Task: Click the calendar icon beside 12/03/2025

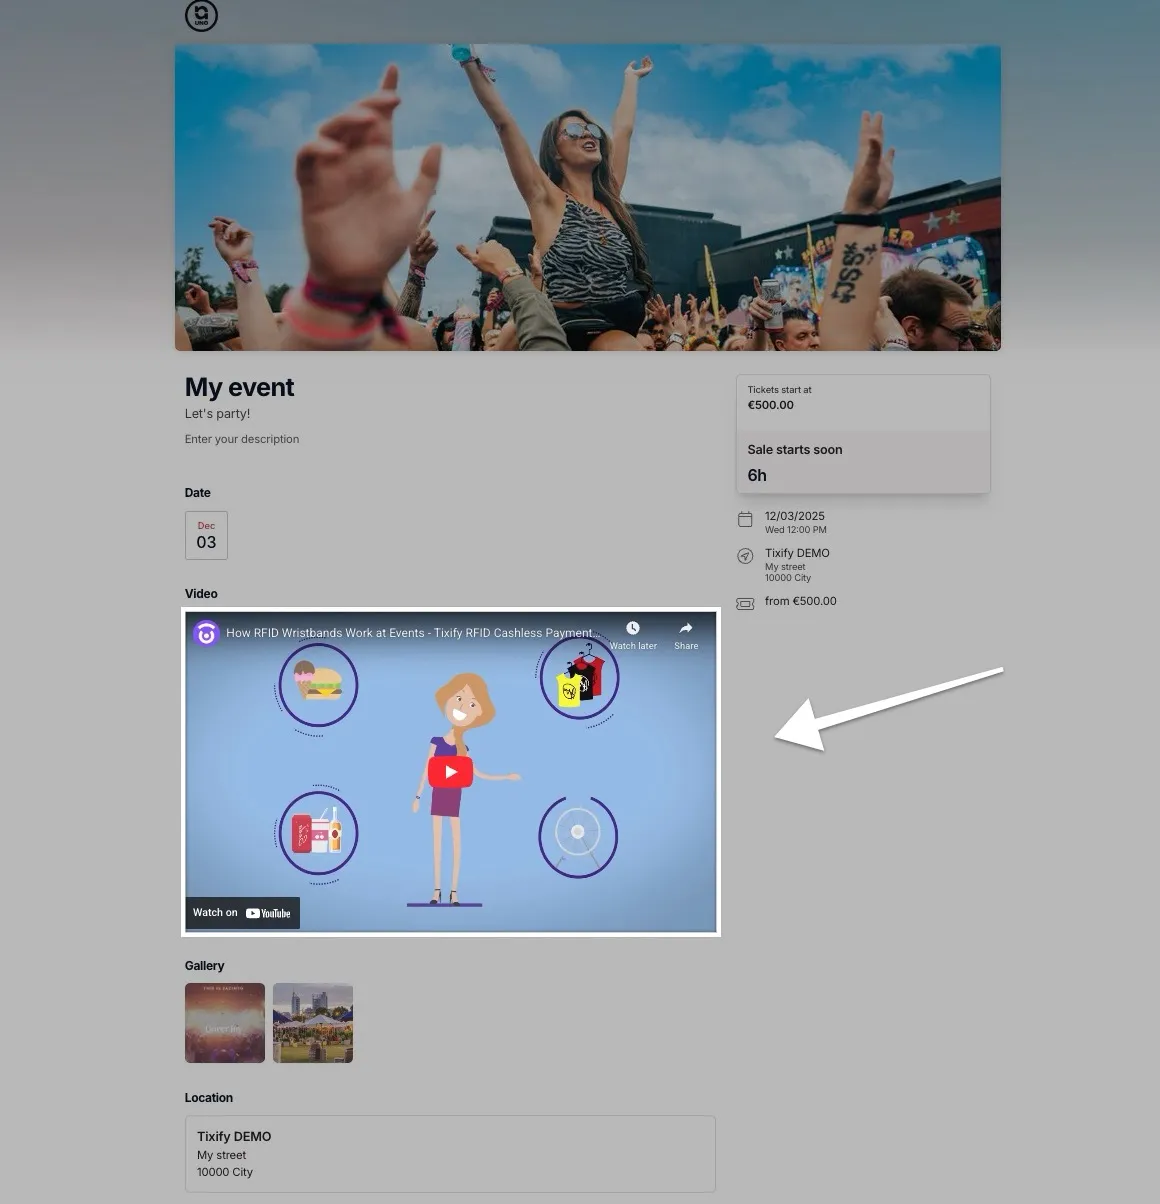Action: point(745,519)
